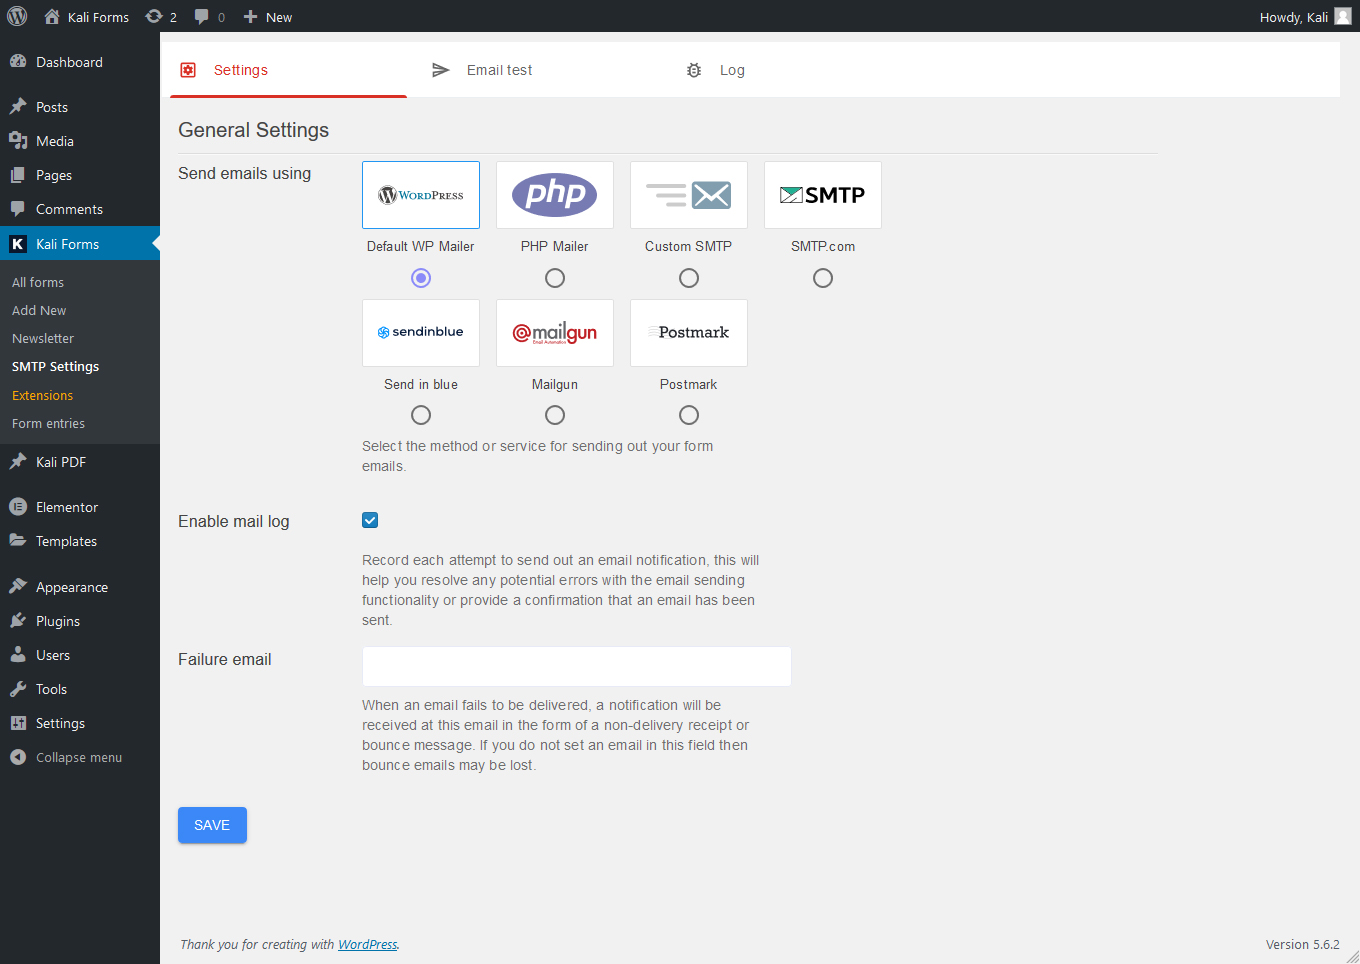Open SMTP Settings submenu item
The width and height of the screenshot is (1360, 964).
[56, 366]
